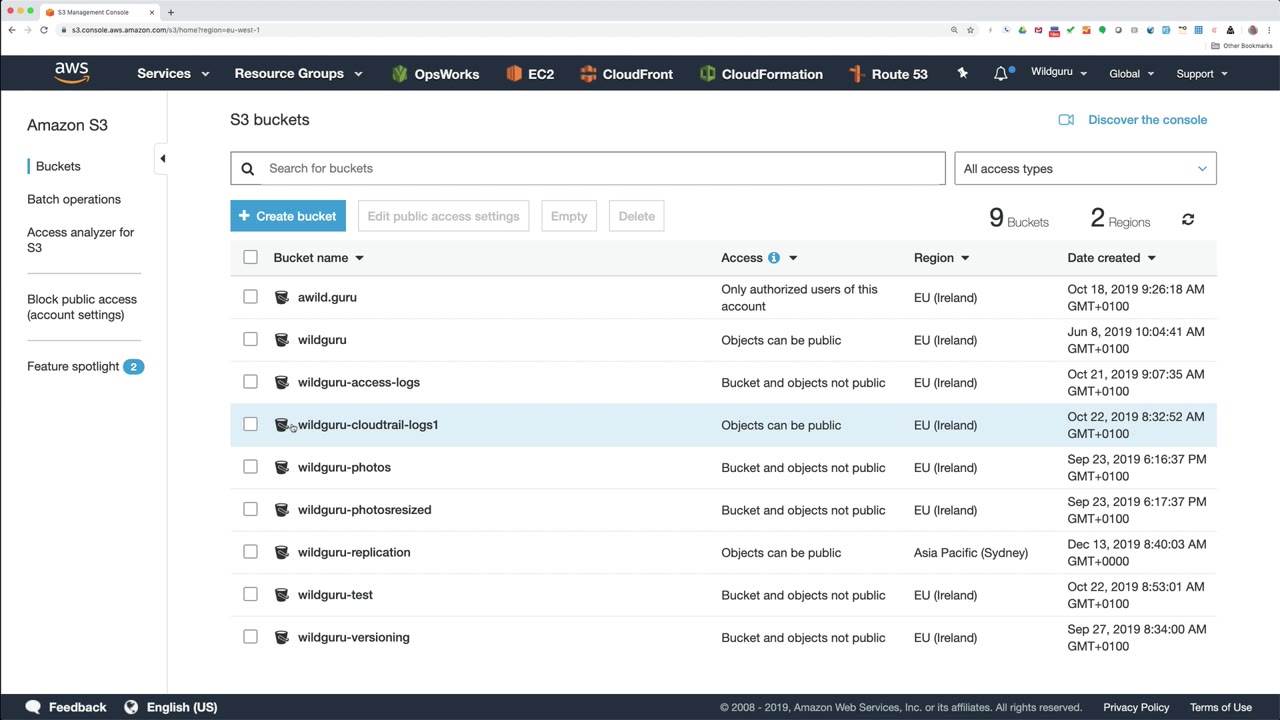Click the pin shortcuts icon
The width and height of the screenshot is (1280, 720).
962,73
